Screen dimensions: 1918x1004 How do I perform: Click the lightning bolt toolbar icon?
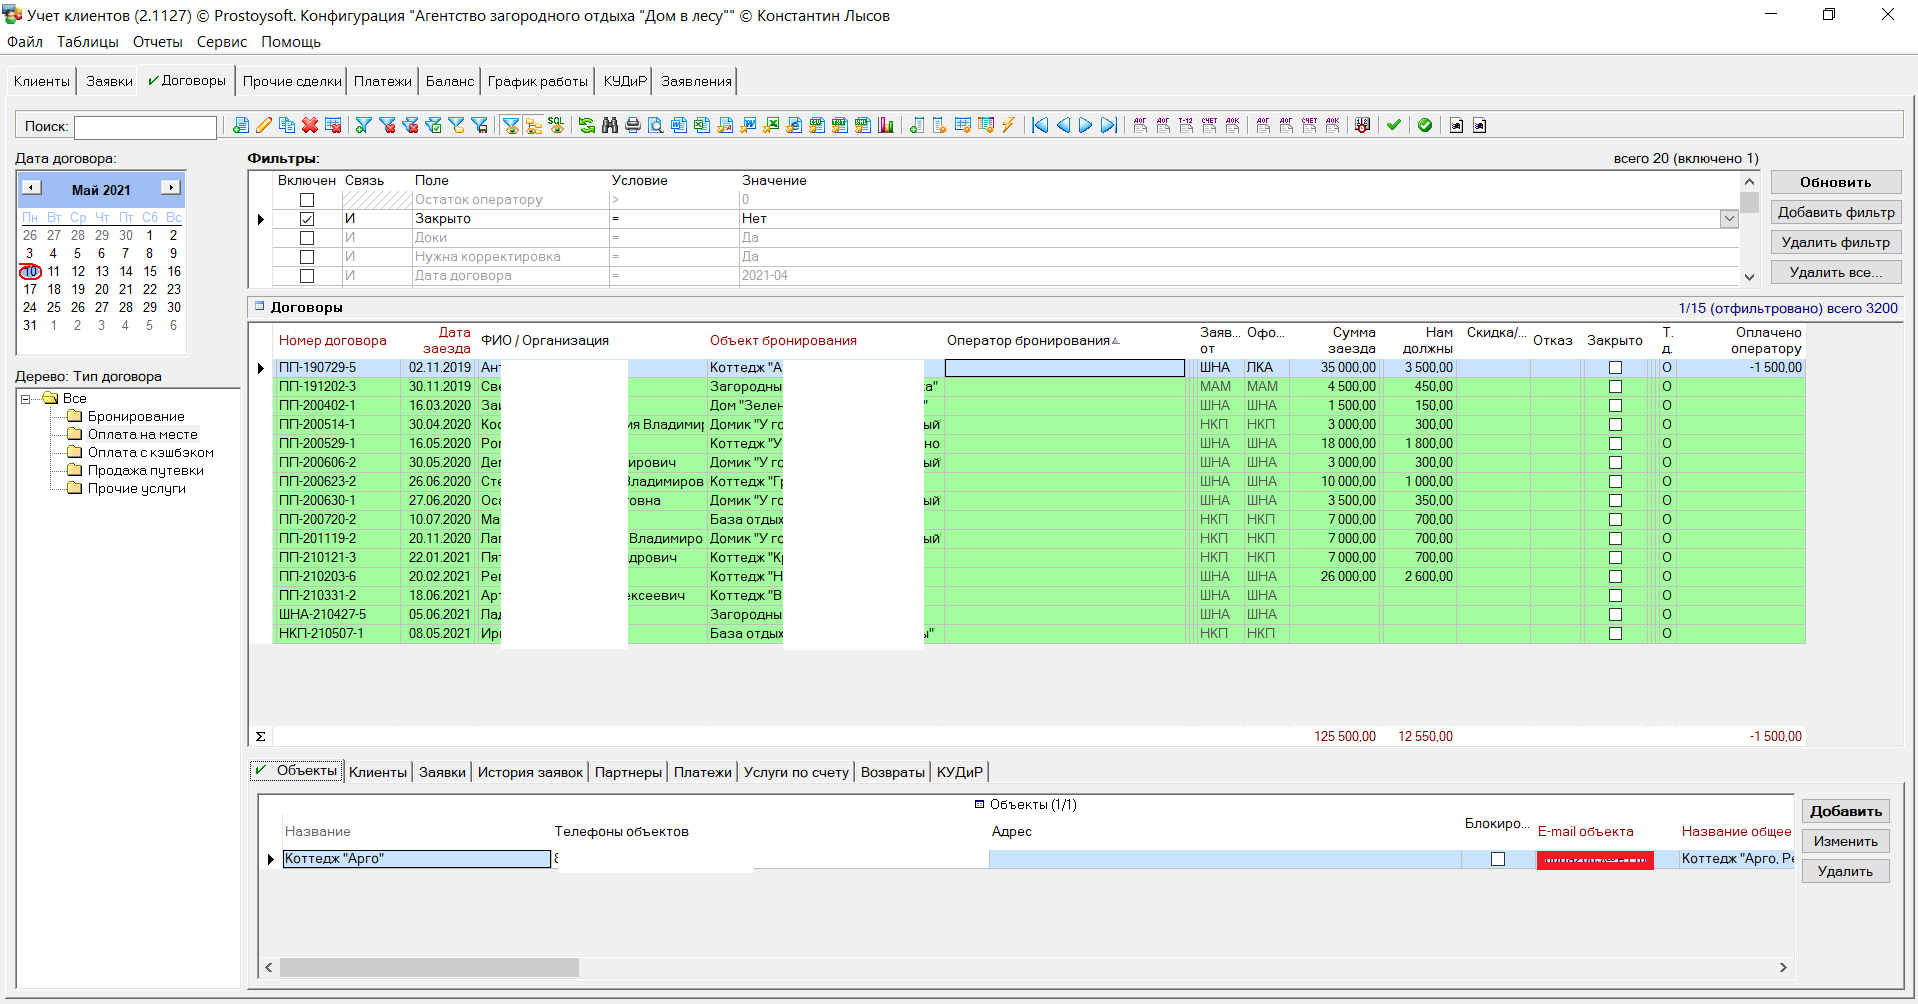pyautogui.click(x=1008, y=125)
